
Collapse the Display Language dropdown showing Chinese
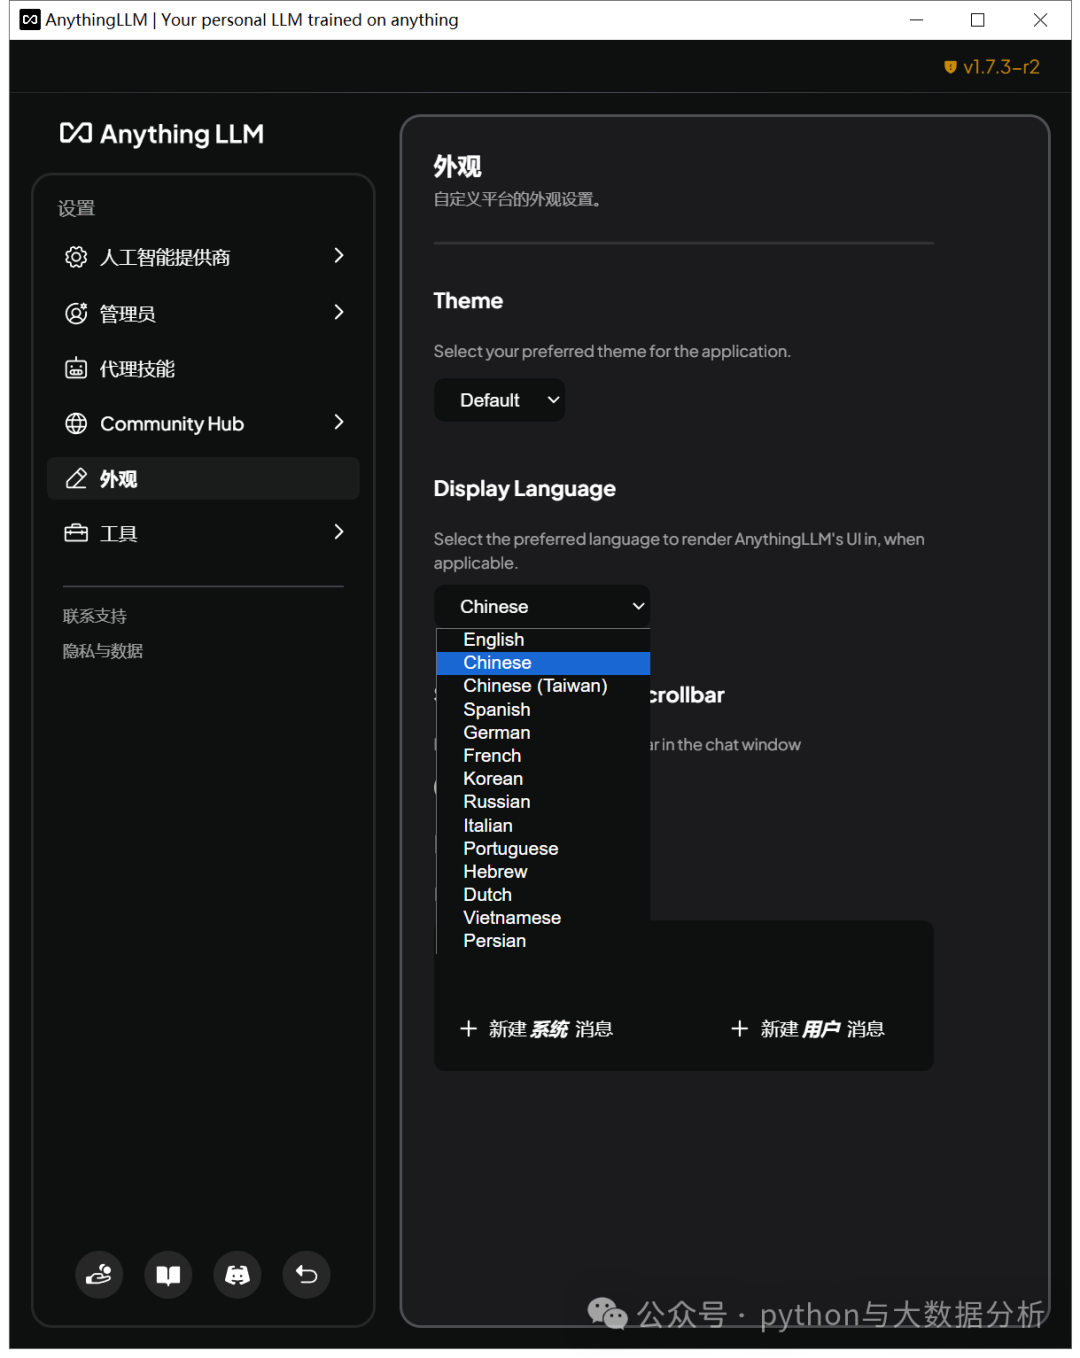(x=542, y=607)
